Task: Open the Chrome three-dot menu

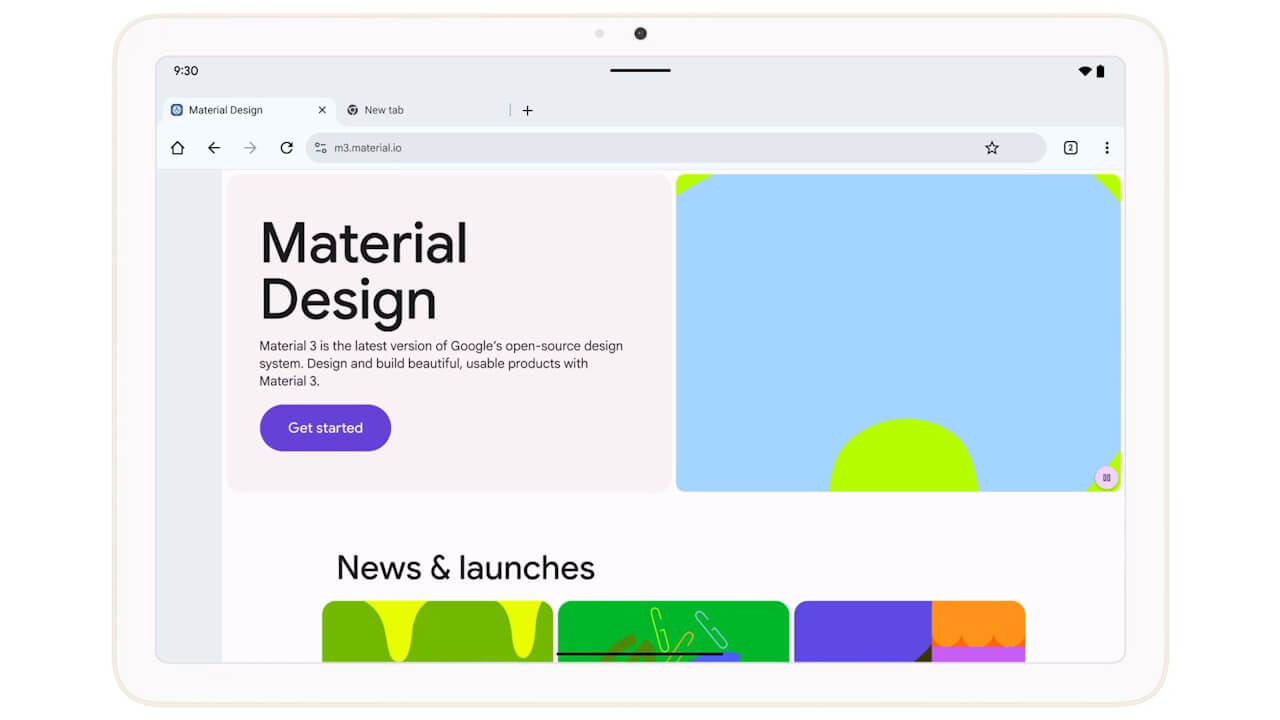Action: pos(1107,148)
